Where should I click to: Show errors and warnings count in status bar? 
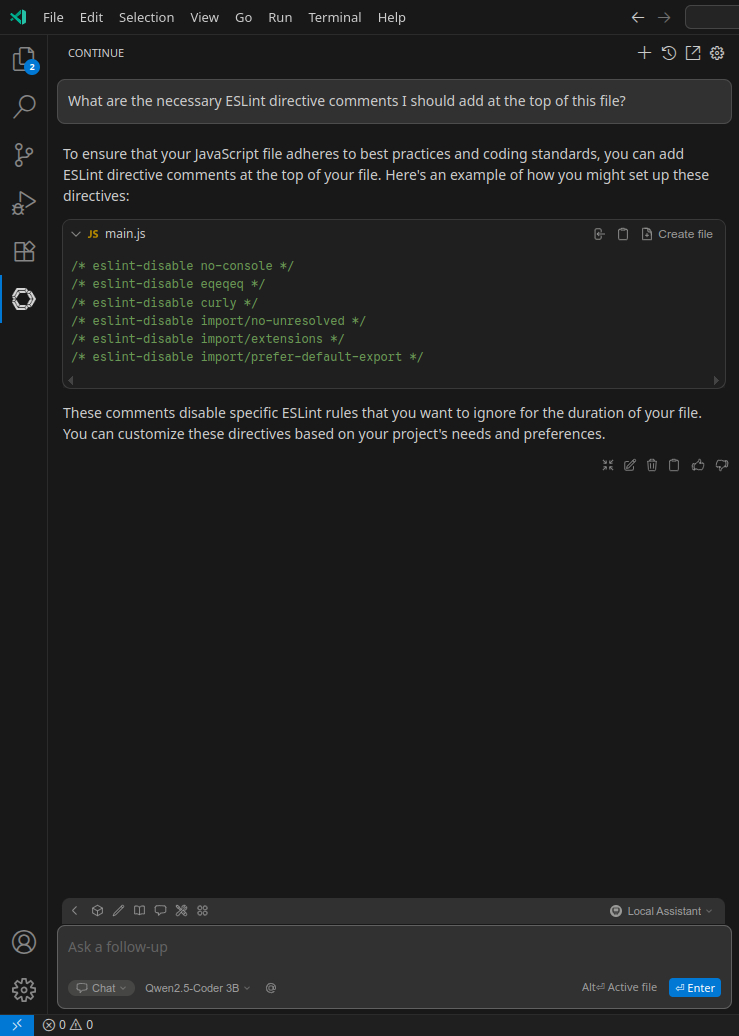pyautogui.click(x=68, y=1025)
